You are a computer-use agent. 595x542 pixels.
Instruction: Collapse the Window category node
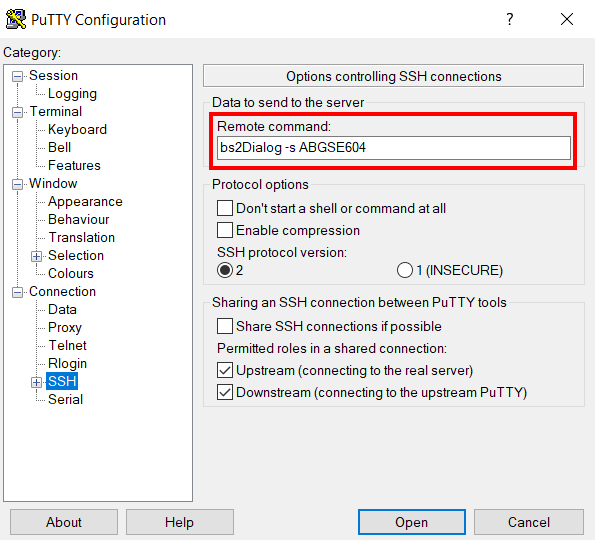(17, 184)
